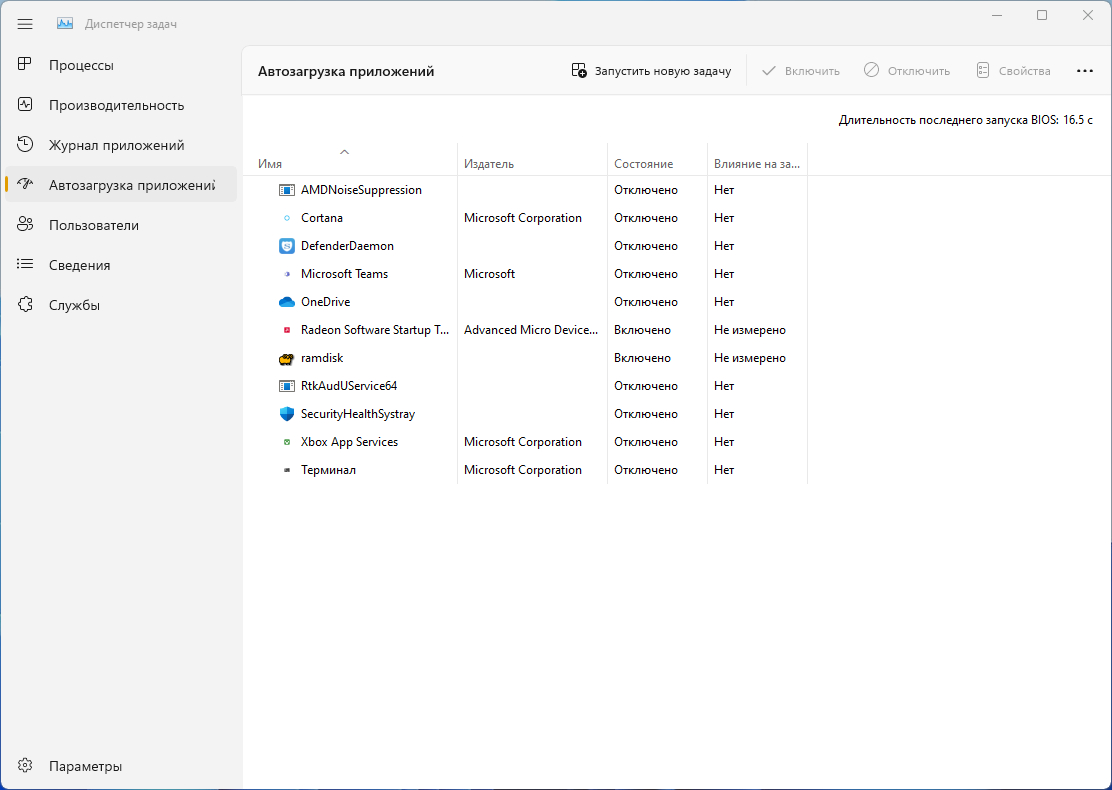Select the Cortana row name
The height and width of the screenshot is (790, 1112).
(322, 218)
